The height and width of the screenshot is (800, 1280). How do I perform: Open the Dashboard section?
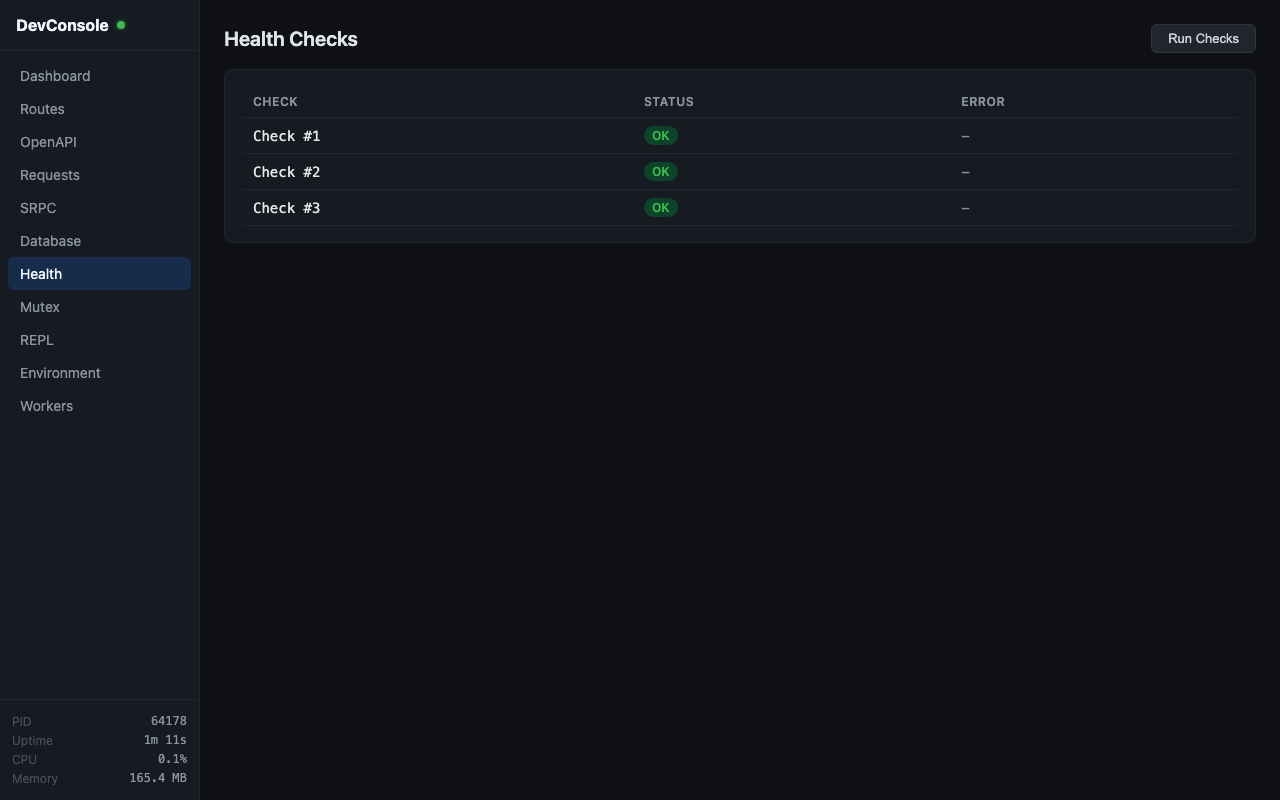point(55,76)
